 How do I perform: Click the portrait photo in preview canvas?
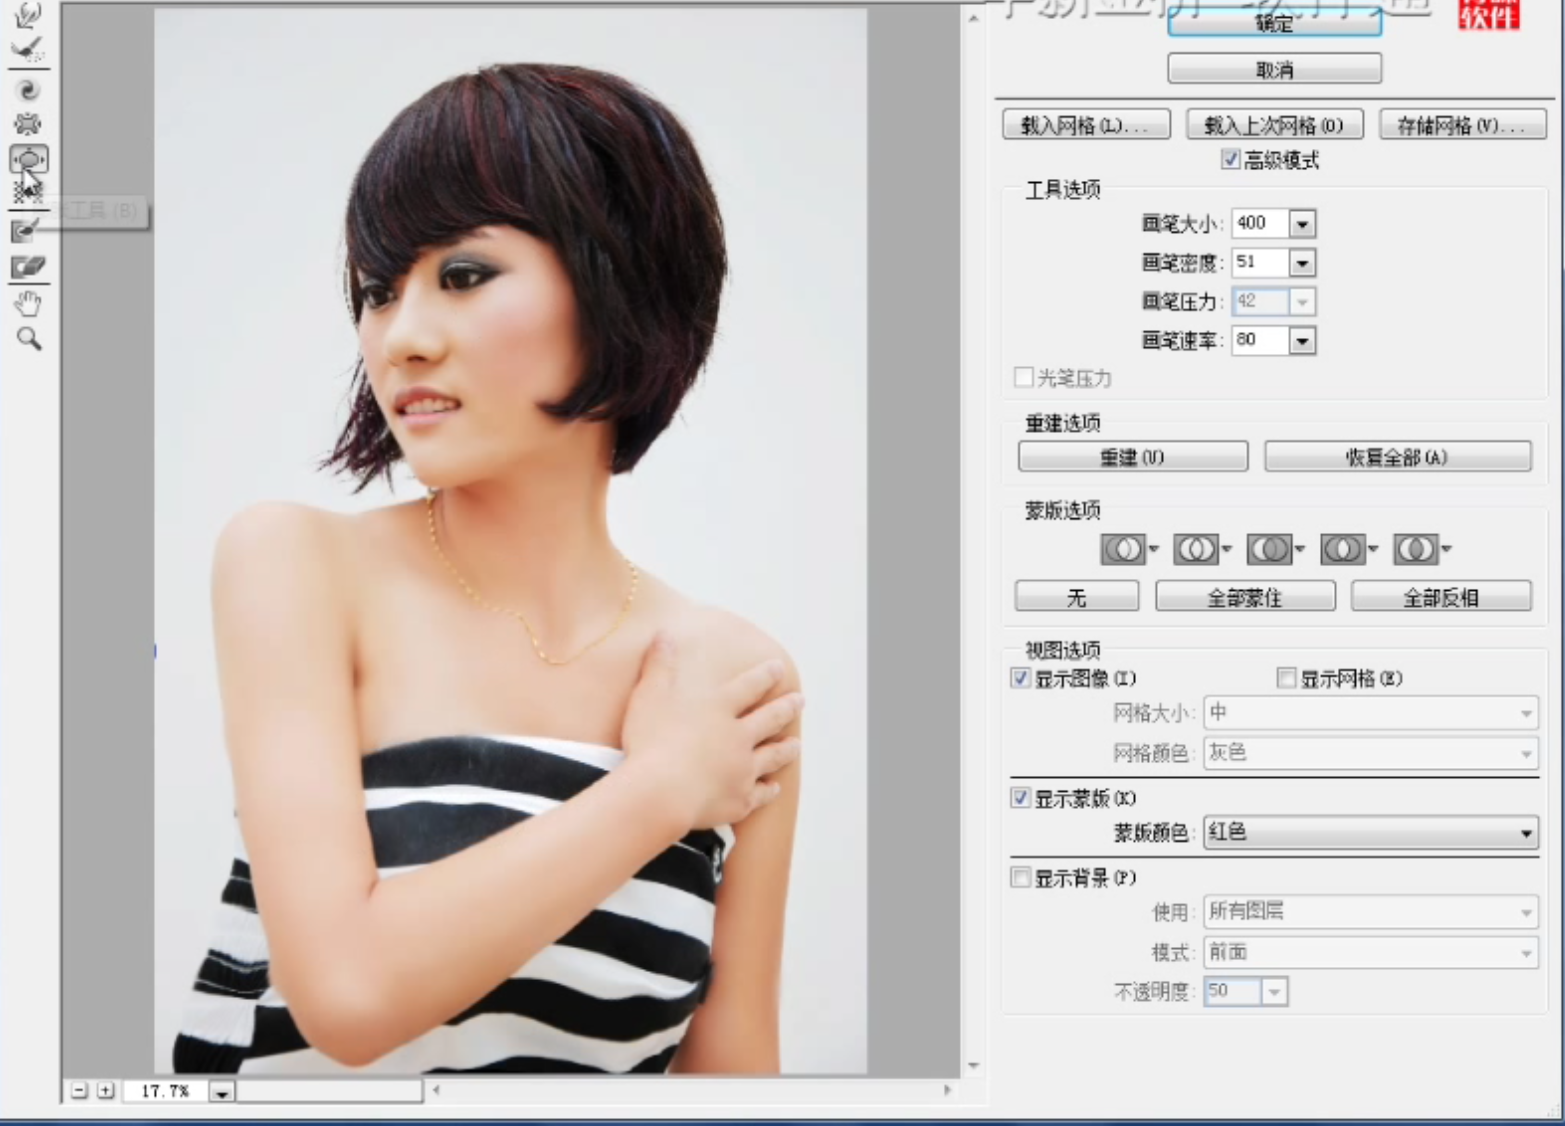click(x=510, y=541)
